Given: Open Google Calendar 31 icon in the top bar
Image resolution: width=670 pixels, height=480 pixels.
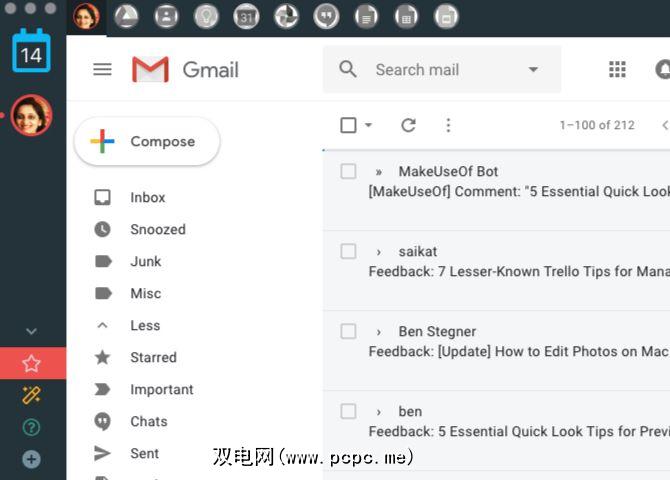Looking at the screenshot, I should (246, 17).
